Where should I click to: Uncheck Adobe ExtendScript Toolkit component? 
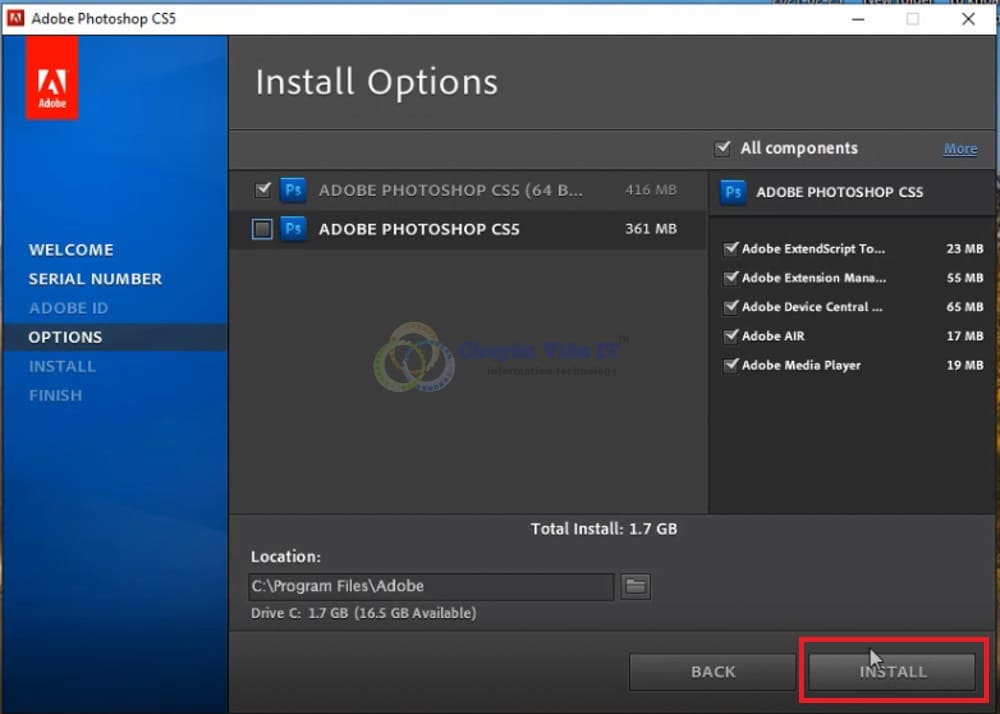pos(731,249)
